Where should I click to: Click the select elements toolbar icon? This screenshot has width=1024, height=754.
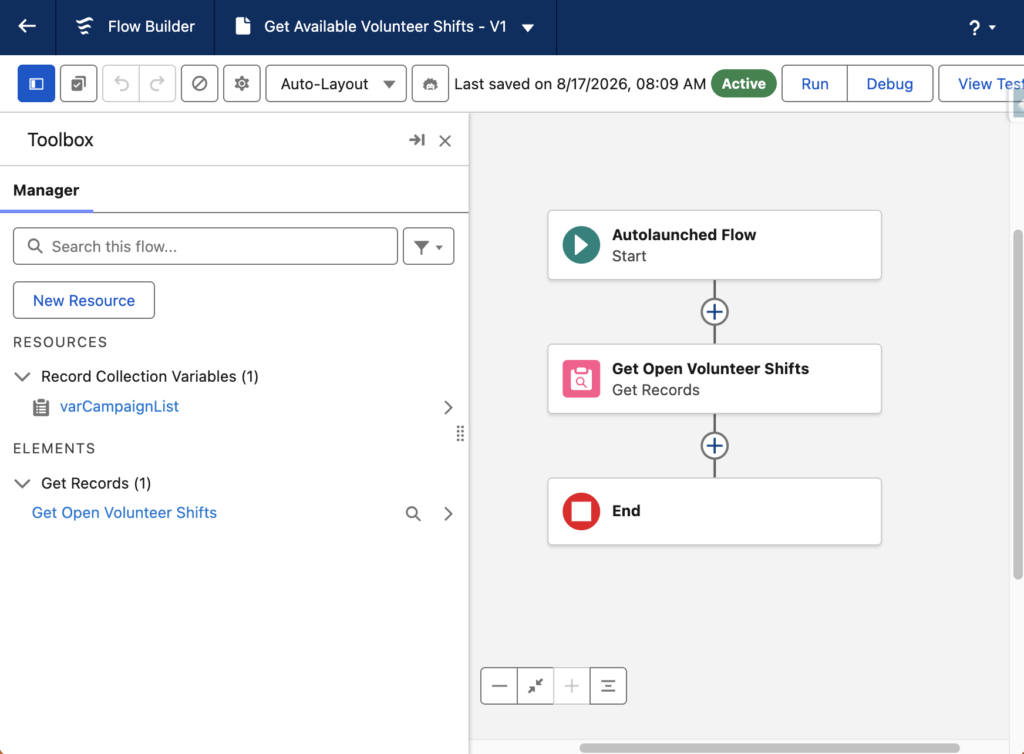78,84
